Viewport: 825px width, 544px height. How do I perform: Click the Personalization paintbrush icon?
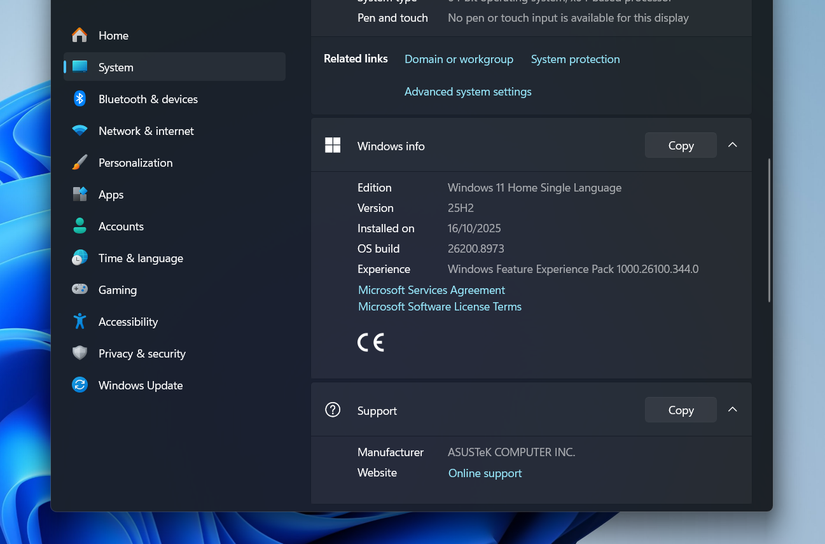pos(79,162)
